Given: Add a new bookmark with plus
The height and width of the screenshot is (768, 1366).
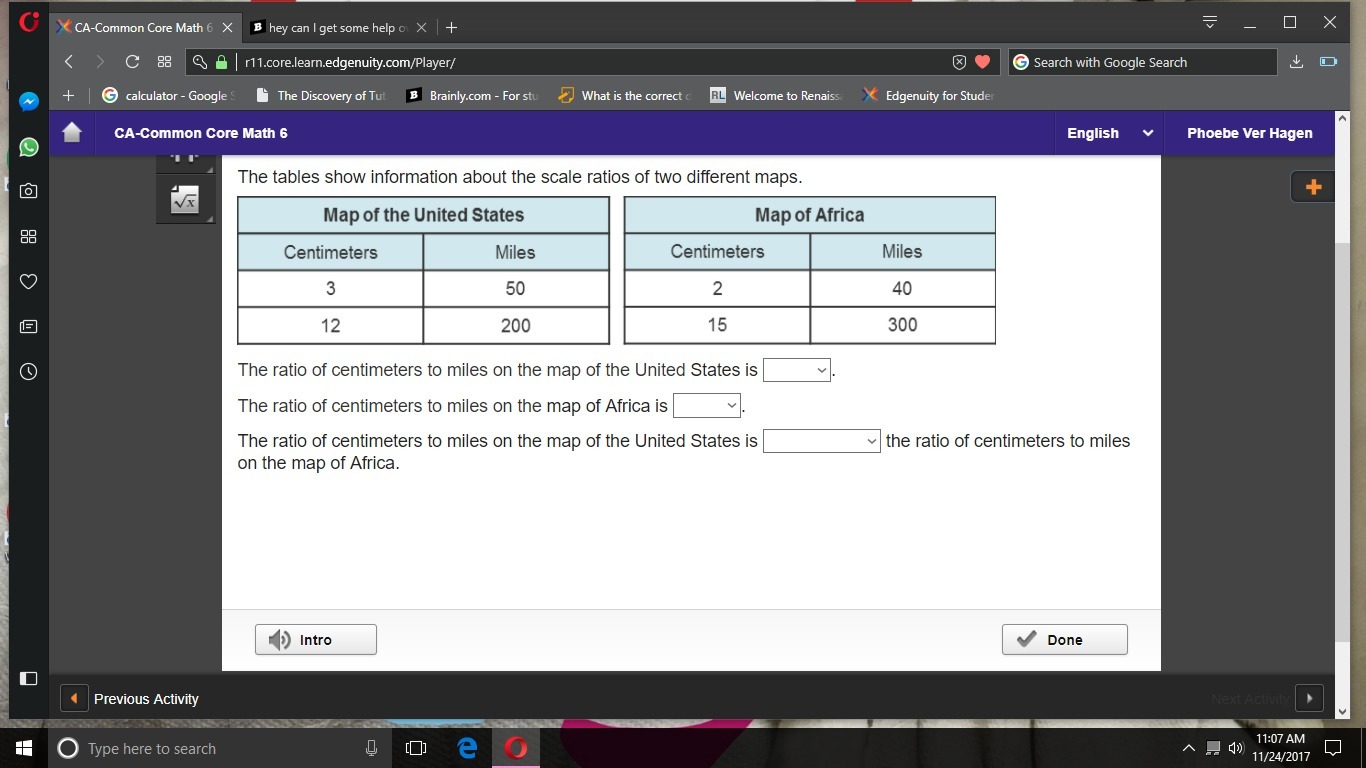Looking at the screenshot, I should (x=68, y=96).
